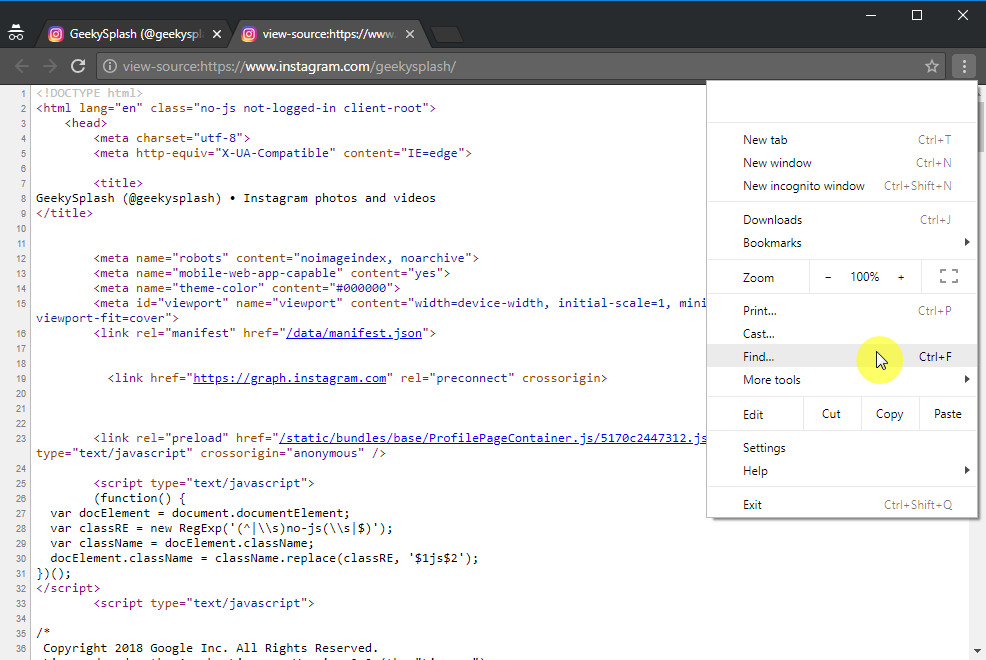Click the incognito icon in the title bar

(x=16, y=33)
